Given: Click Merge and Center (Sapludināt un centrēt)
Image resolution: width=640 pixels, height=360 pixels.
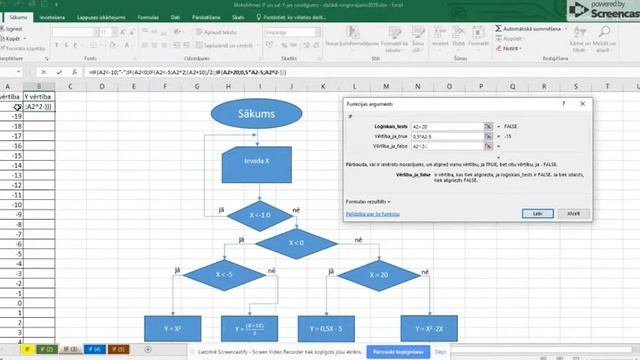Looking at the screenshot, I should [x=224, y=45].
